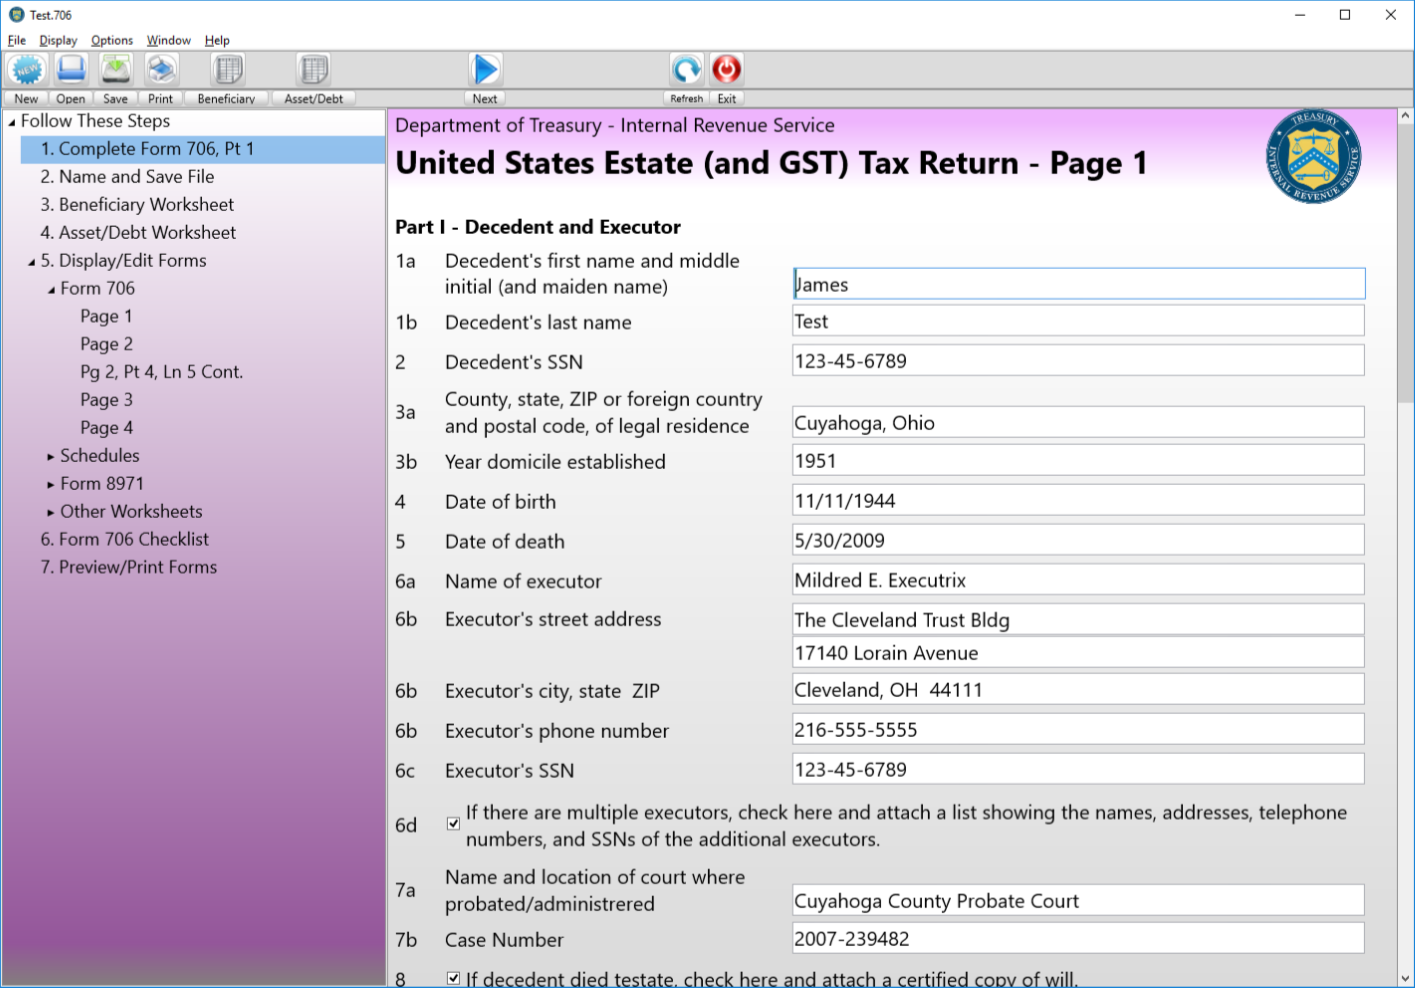Click the Next button label
1415x988 pixels.
tap(485, 99)
